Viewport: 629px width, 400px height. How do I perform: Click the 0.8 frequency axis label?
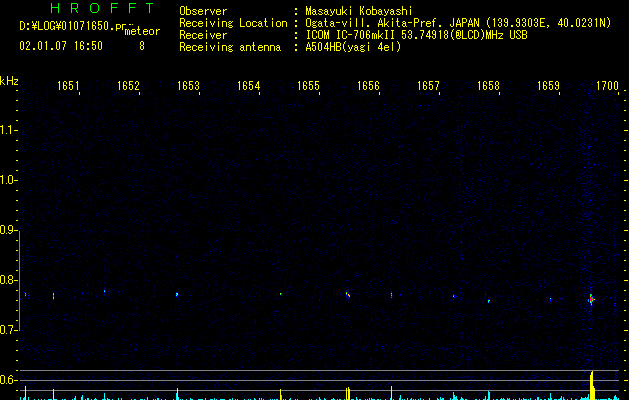[x=7, y=280]
